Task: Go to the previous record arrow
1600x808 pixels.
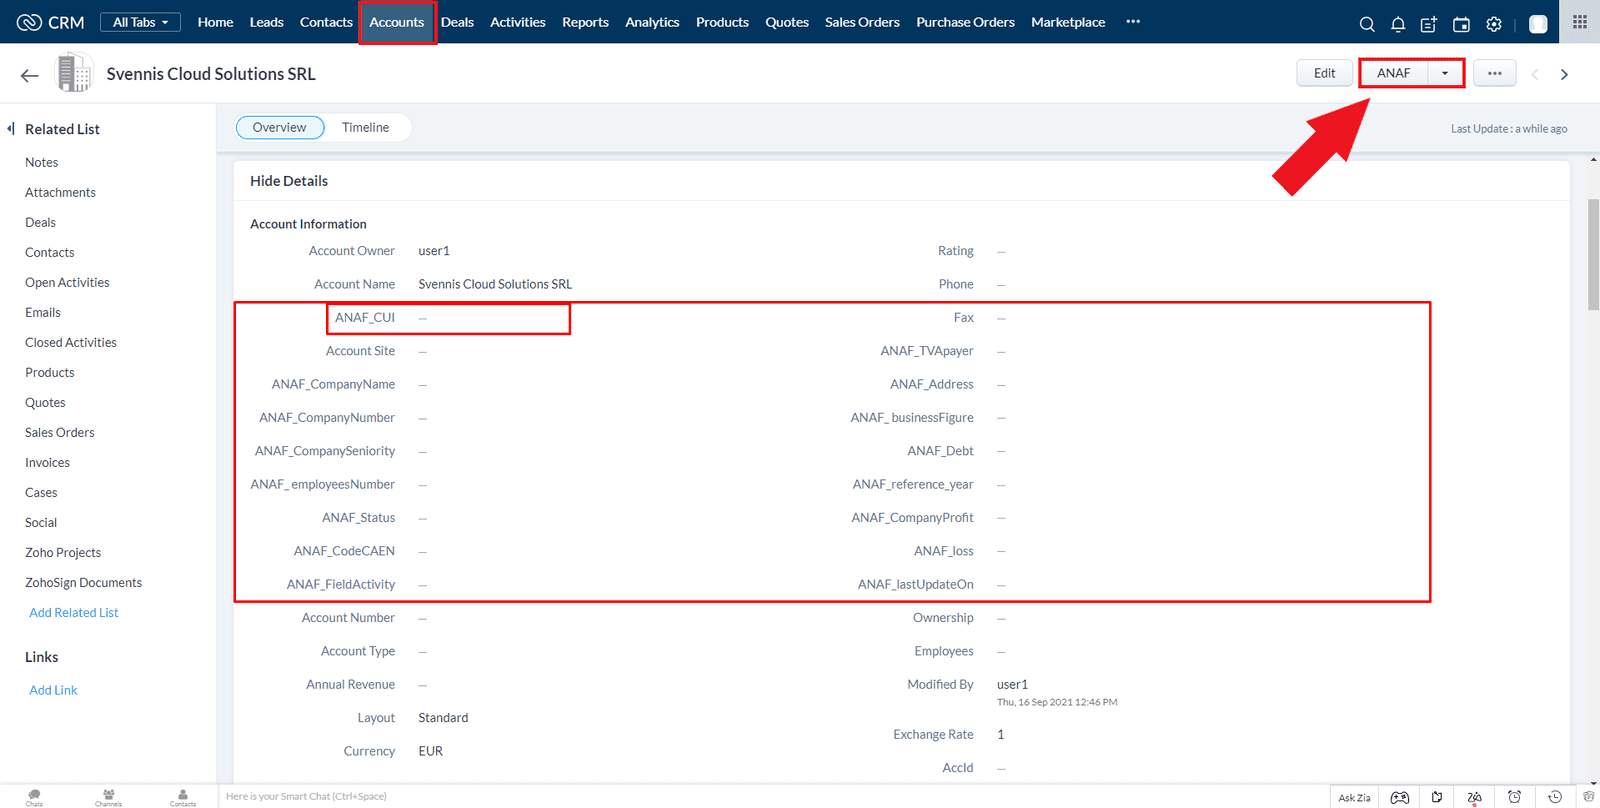Action: (1535, 74)
